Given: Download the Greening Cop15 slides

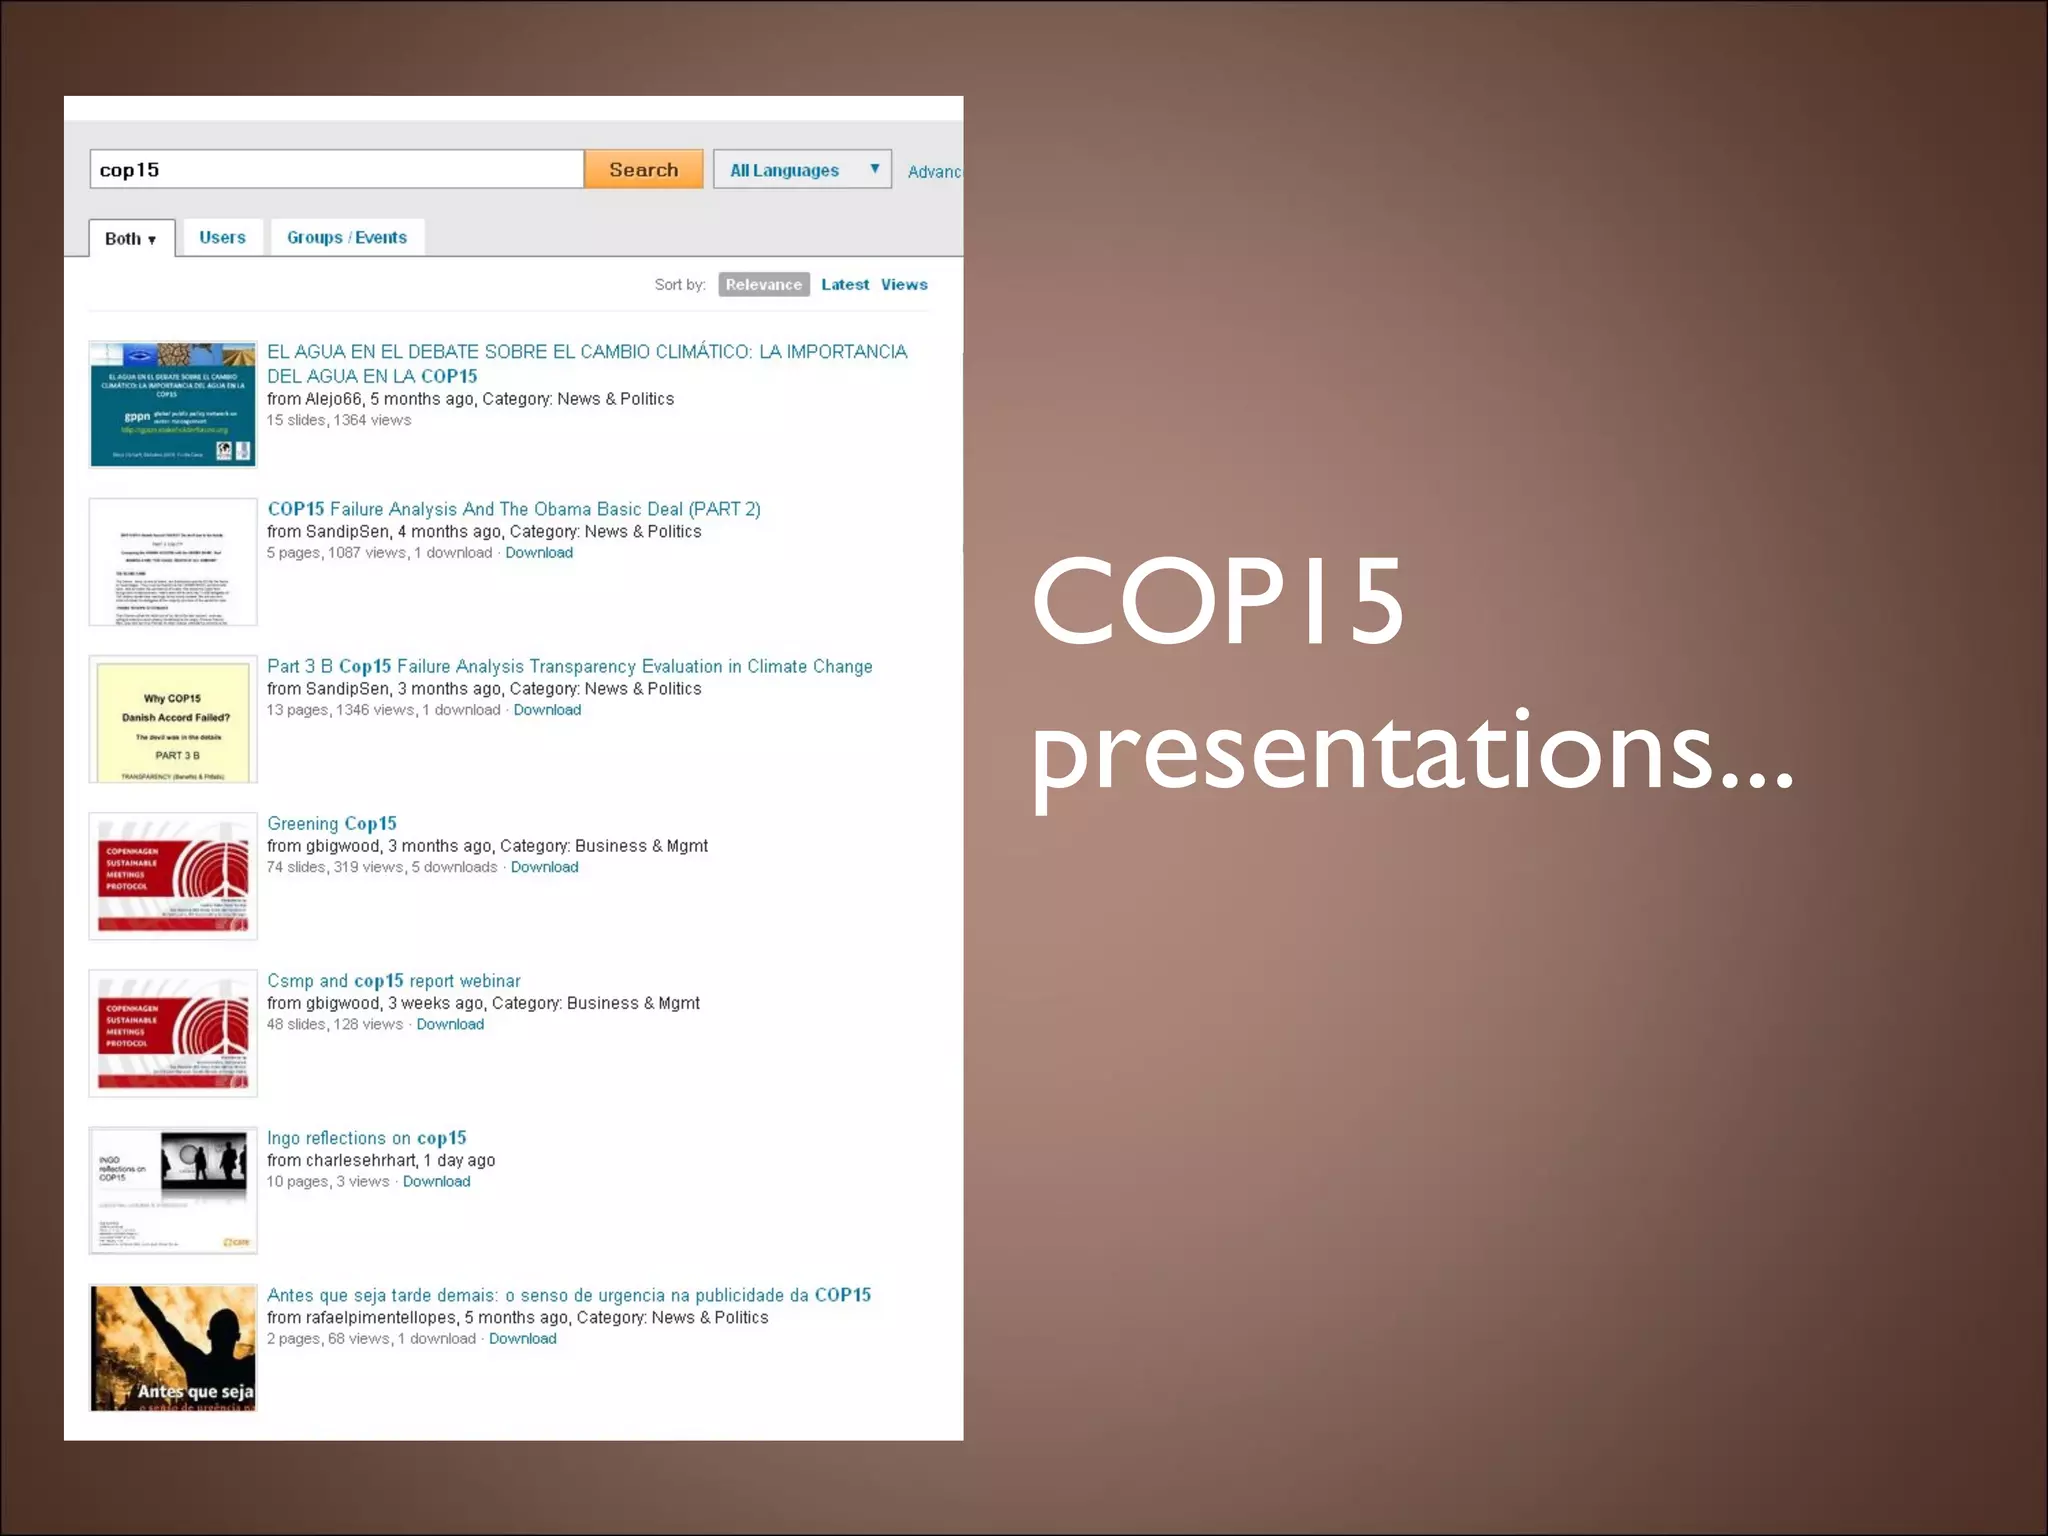Looking at the screenshot, I should [544, 867].
